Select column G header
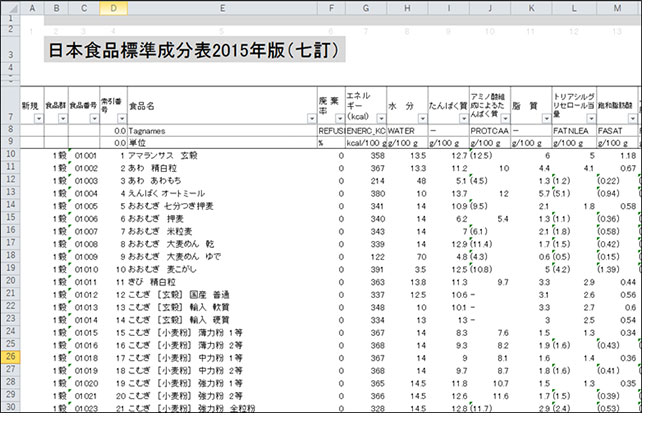Viewport: 667px width, 422px height. (366, 8)
